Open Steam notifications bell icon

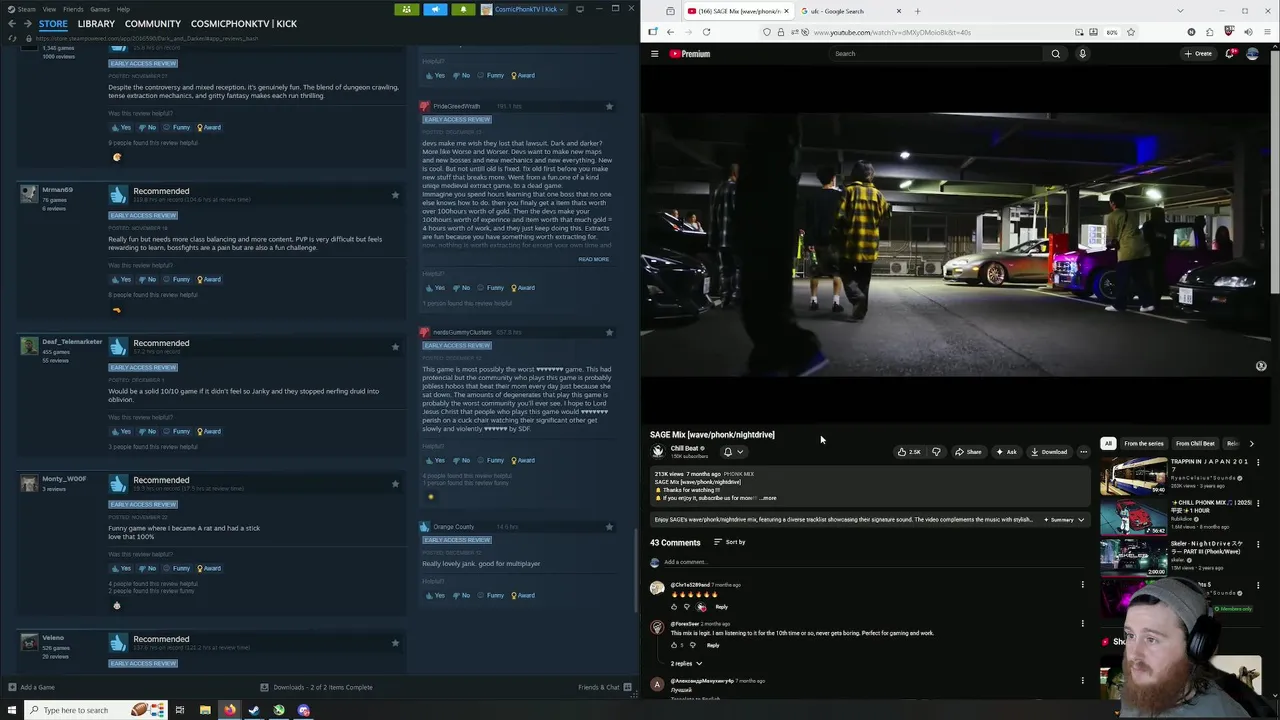tap(462, 9)
